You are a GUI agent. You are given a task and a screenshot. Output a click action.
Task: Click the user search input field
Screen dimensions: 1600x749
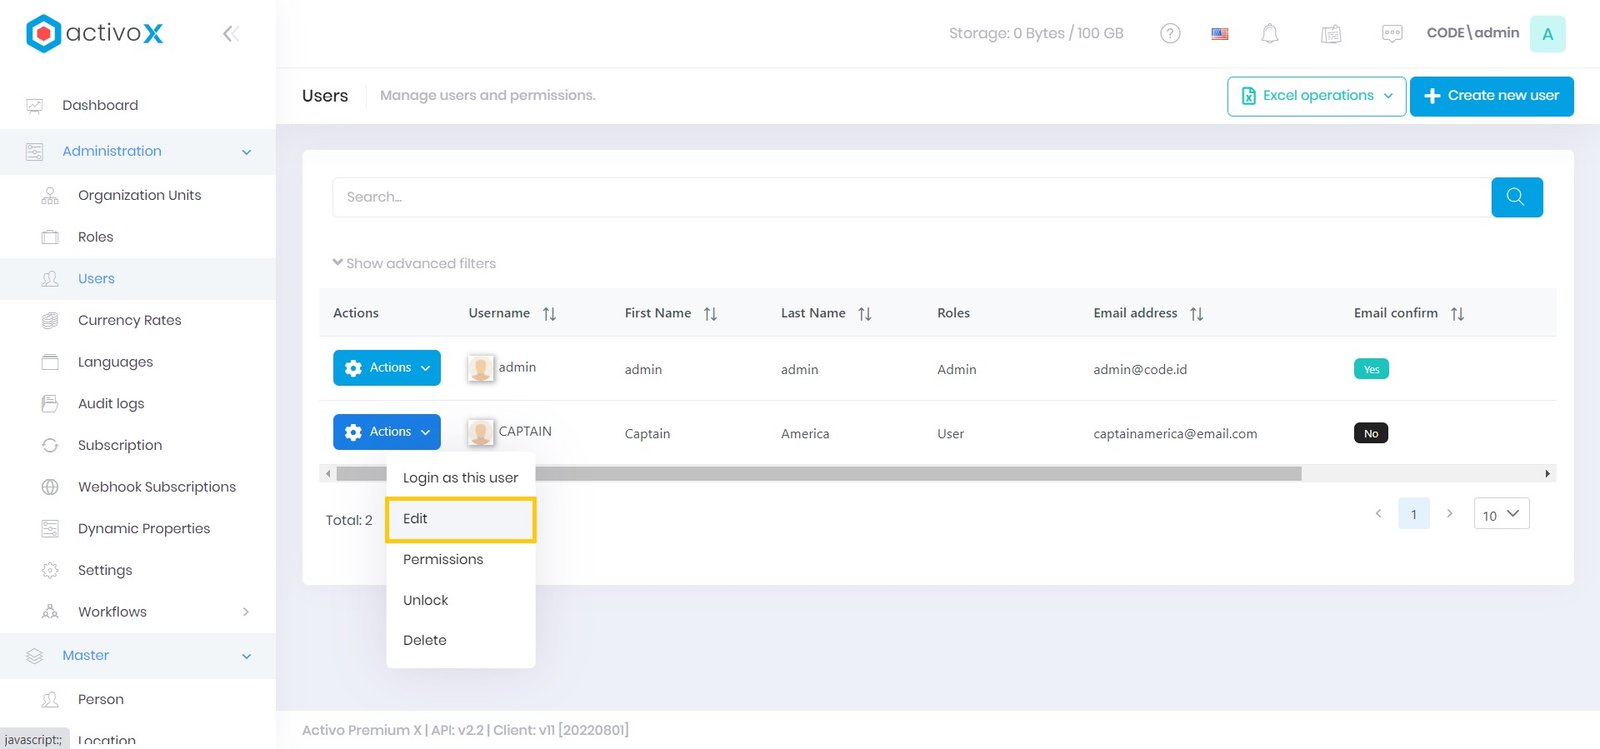[910, 197]
